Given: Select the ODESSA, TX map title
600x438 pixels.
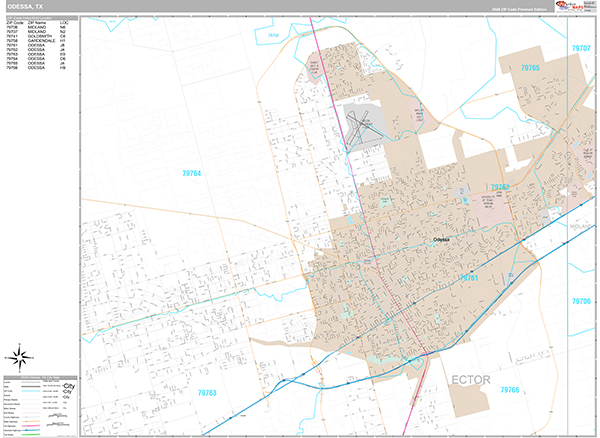Looking at the screenshot, I should point(25,6).
